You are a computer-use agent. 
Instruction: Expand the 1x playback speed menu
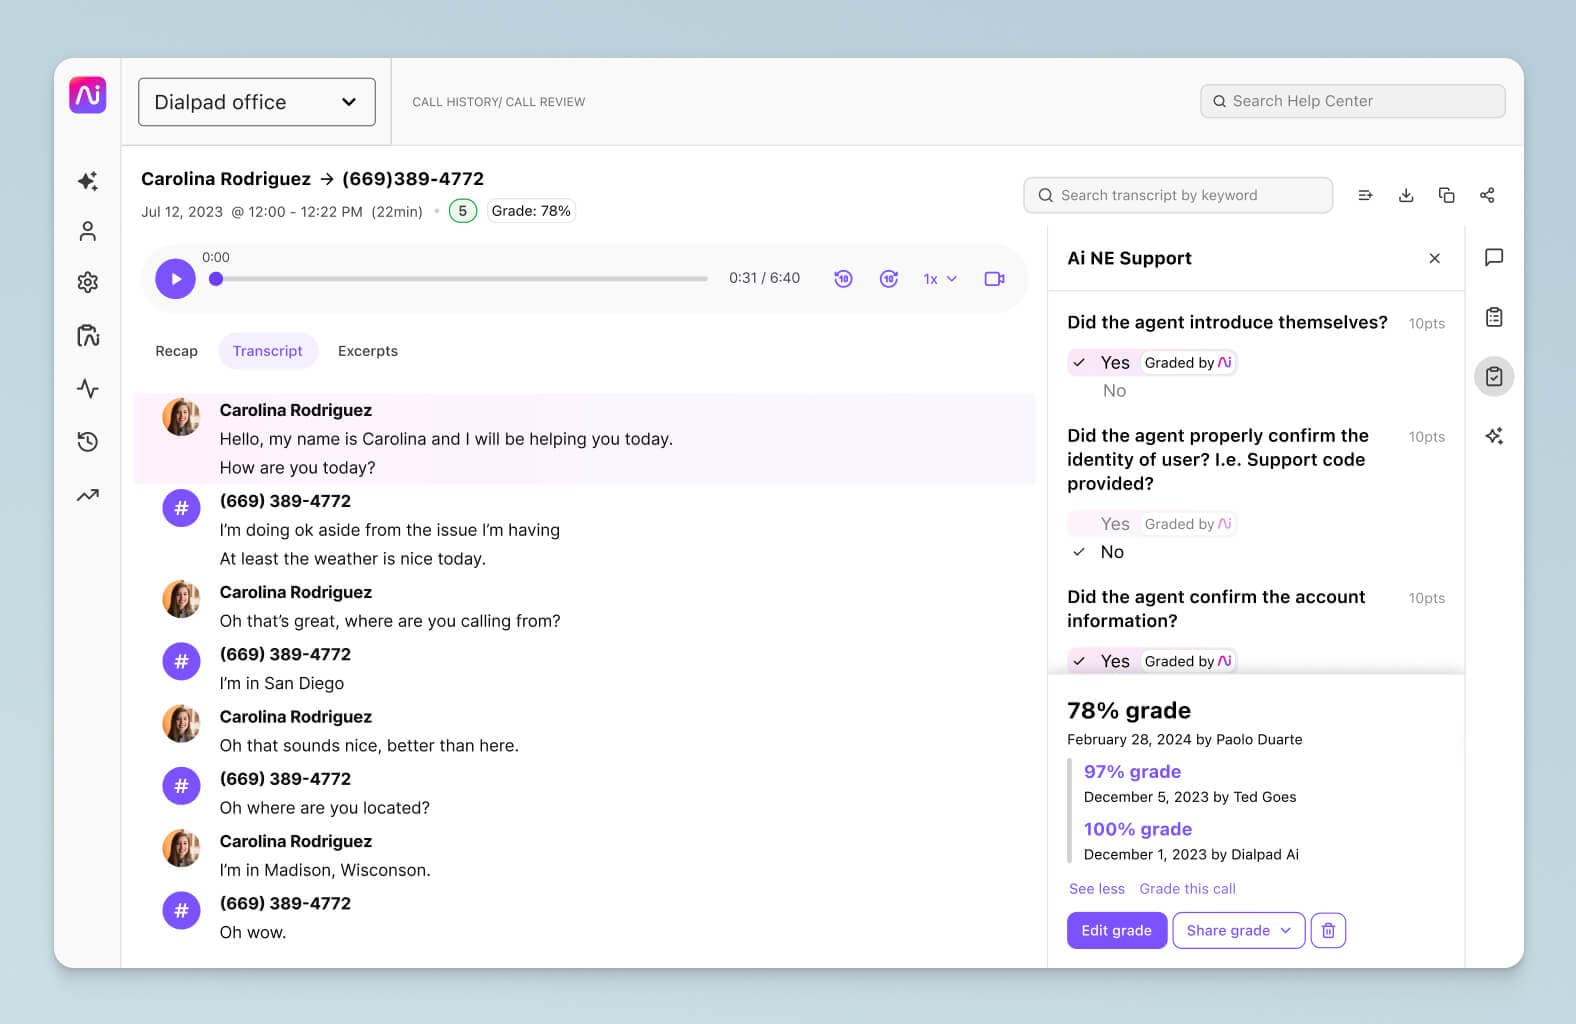pos(939,279)
